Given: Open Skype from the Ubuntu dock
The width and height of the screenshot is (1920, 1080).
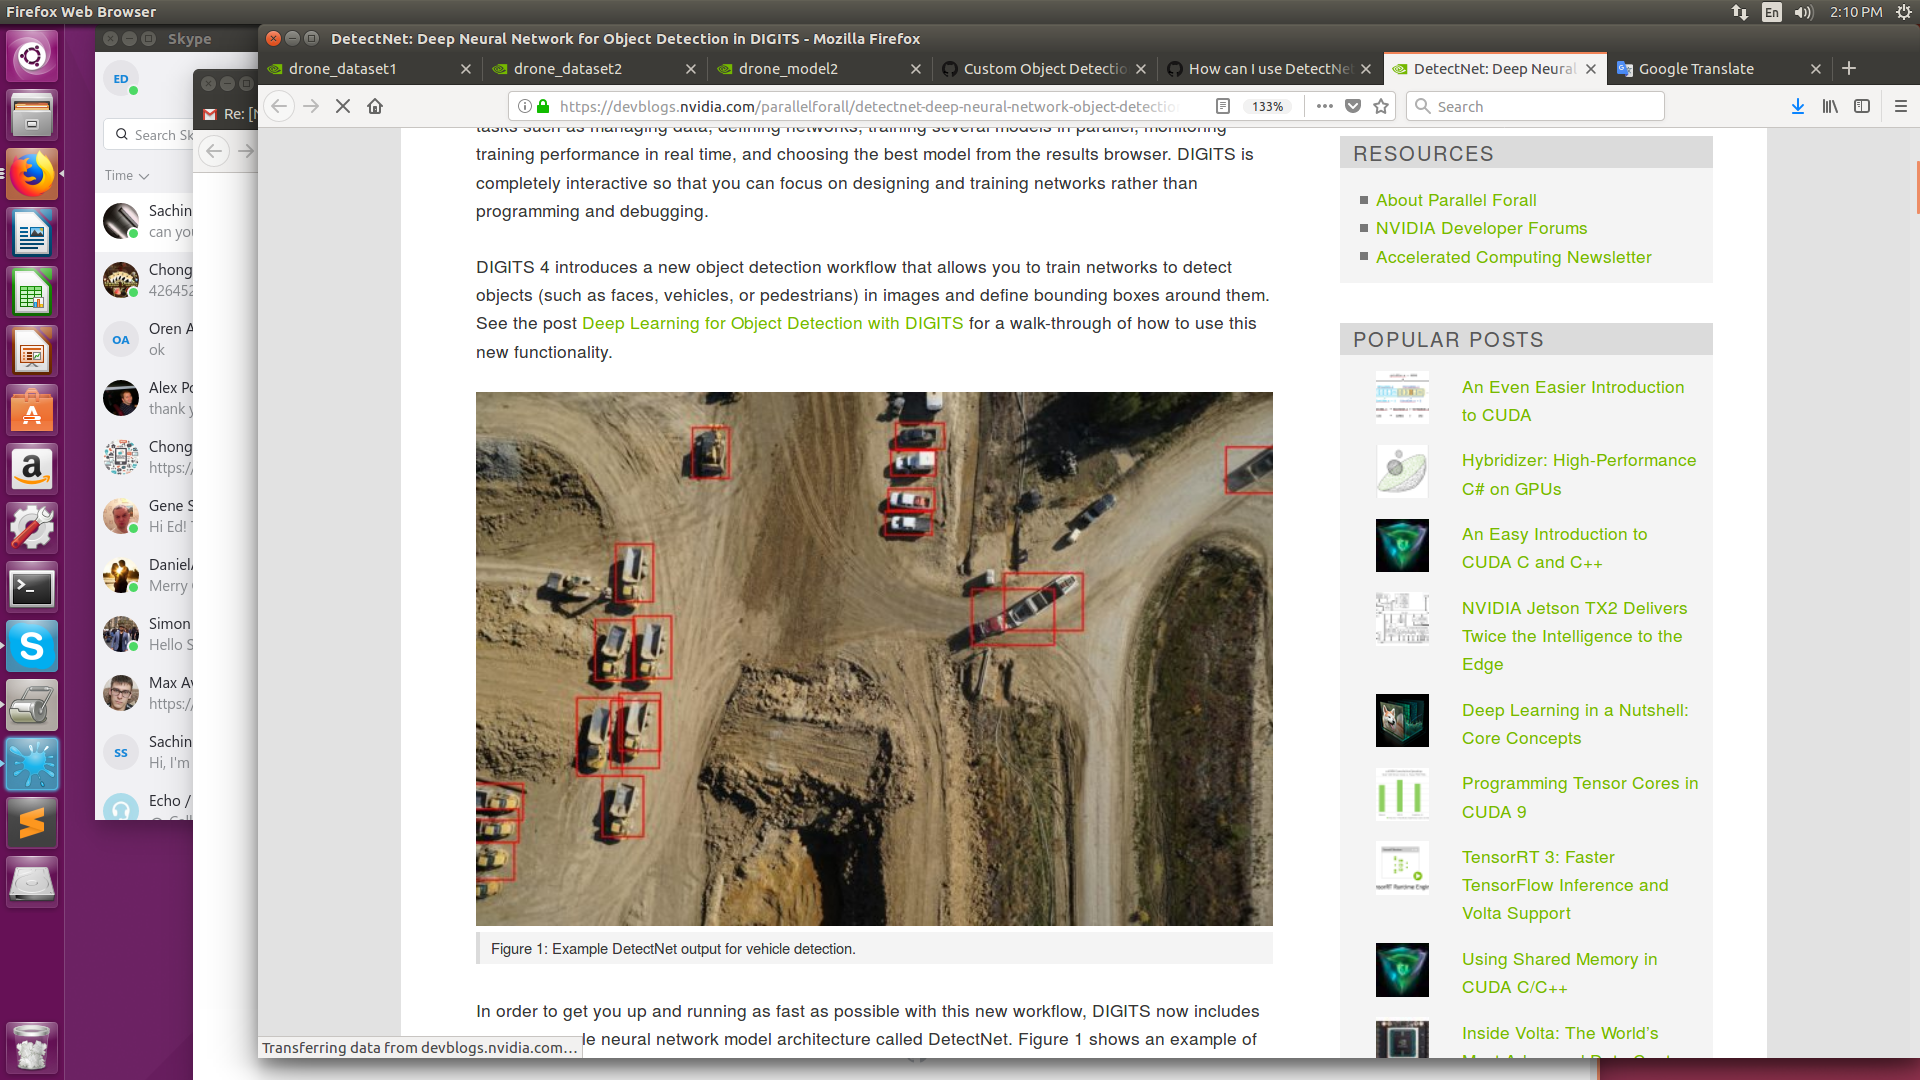Looking at the screenshot, I should 31,646.
